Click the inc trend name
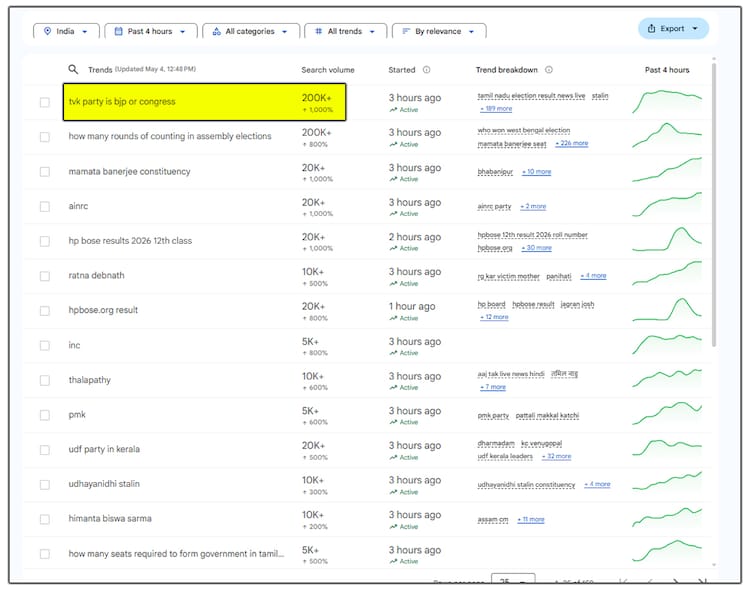The image size is (750, 590). [x=74, y=345]
